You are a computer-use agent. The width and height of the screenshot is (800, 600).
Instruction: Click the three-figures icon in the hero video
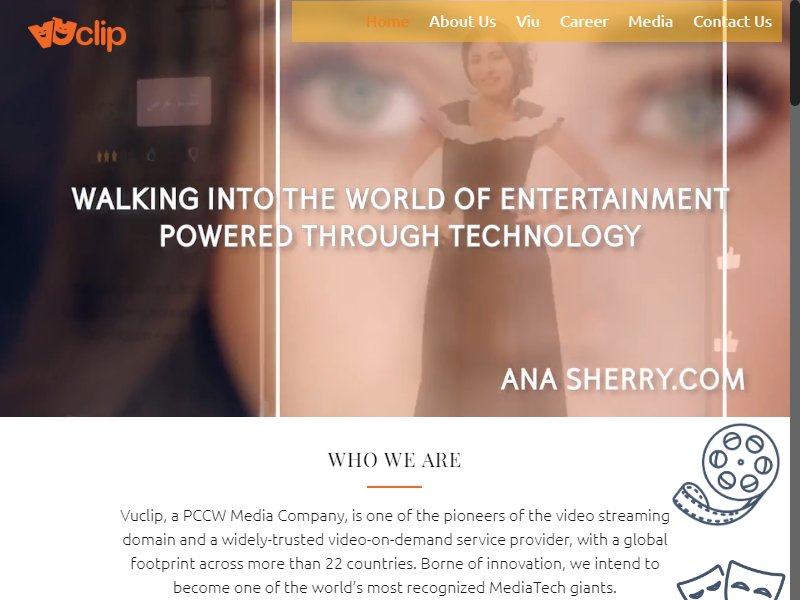point(107,155)
